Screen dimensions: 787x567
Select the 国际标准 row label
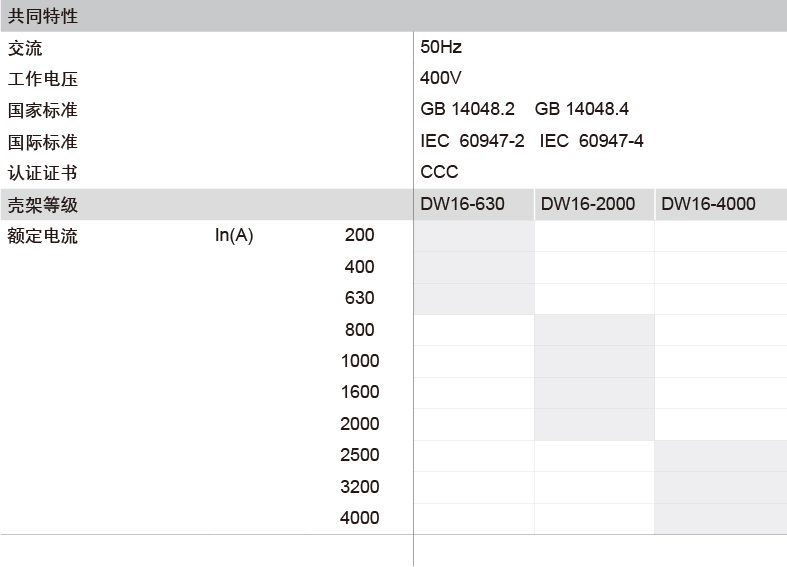43,142
